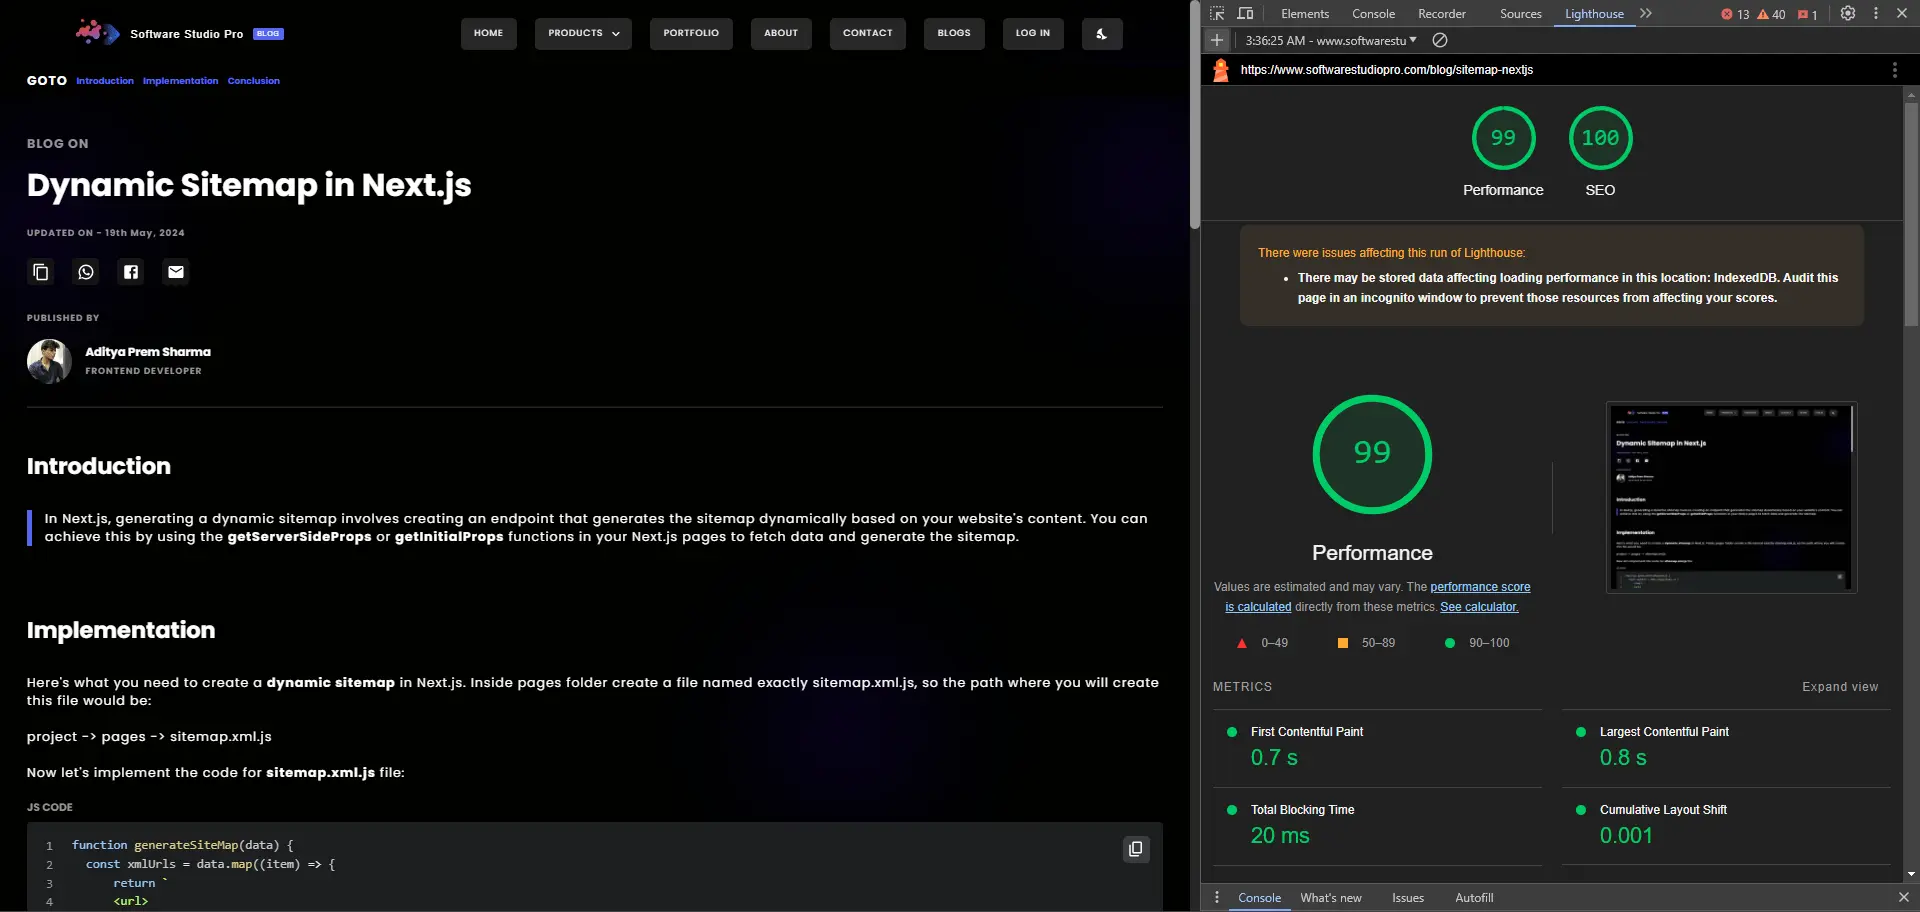Image resolution: width=1920 pixels, height=912 pixels.
Task: Switch to the Elements tab
Action: coord(1305,14)
